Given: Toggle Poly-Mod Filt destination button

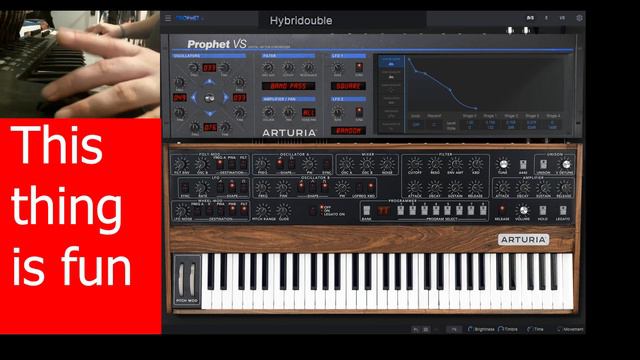Looking at the screenshot, I should 243,164.
